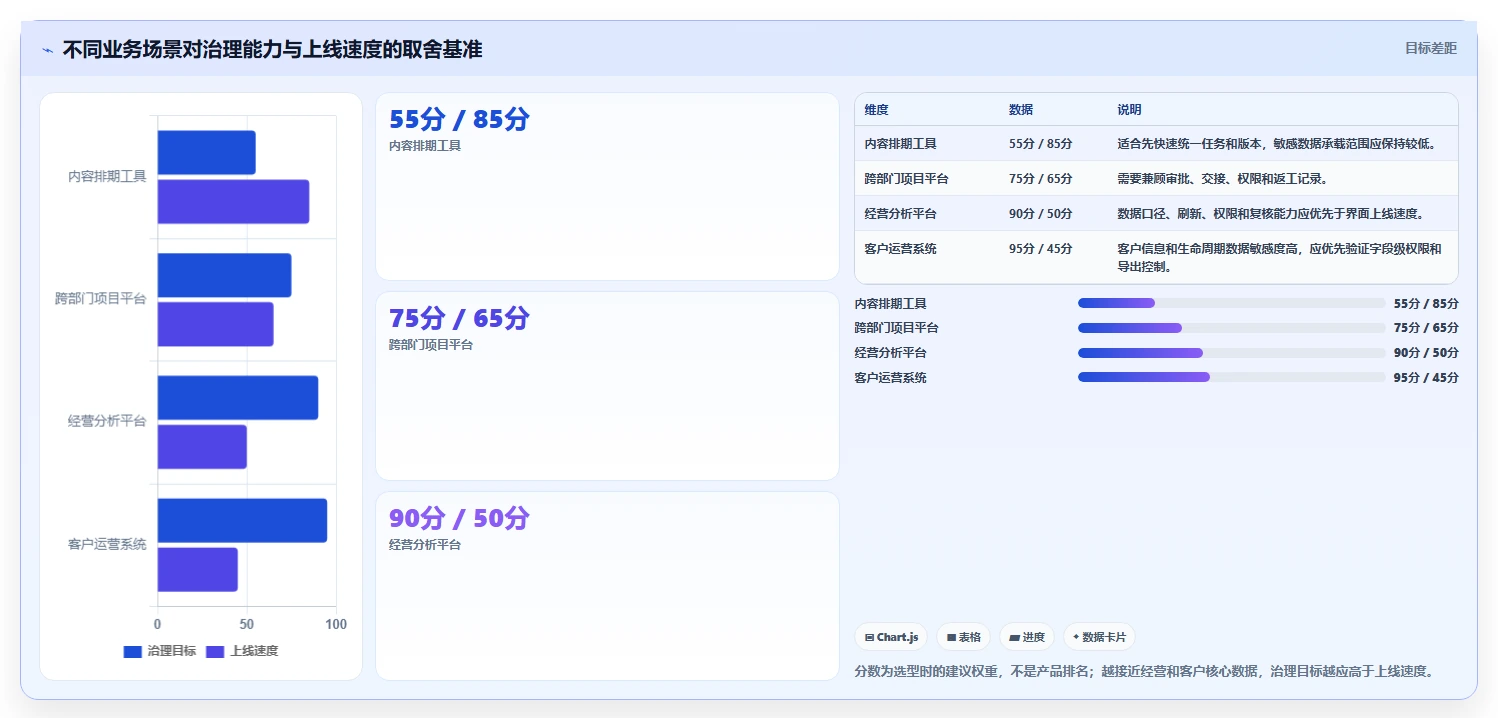Click the 经营分析平台 caption in the third card
Viewport: 1498px width, 718px height.
click(425, 545)
